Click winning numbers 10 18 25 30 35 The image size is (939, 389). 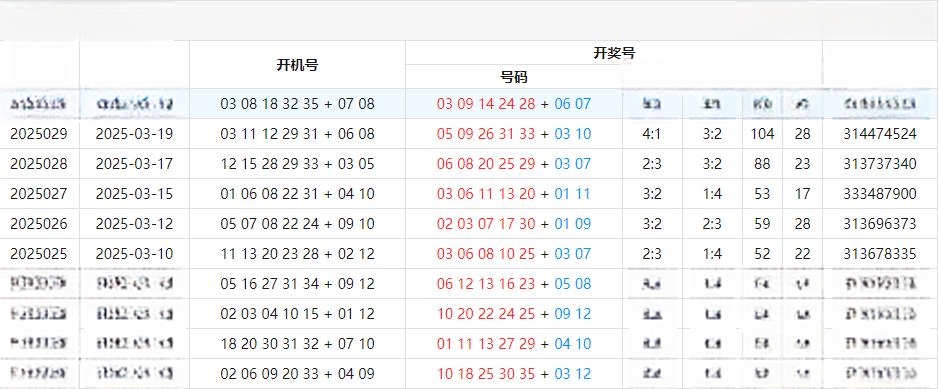pos(486,374)
